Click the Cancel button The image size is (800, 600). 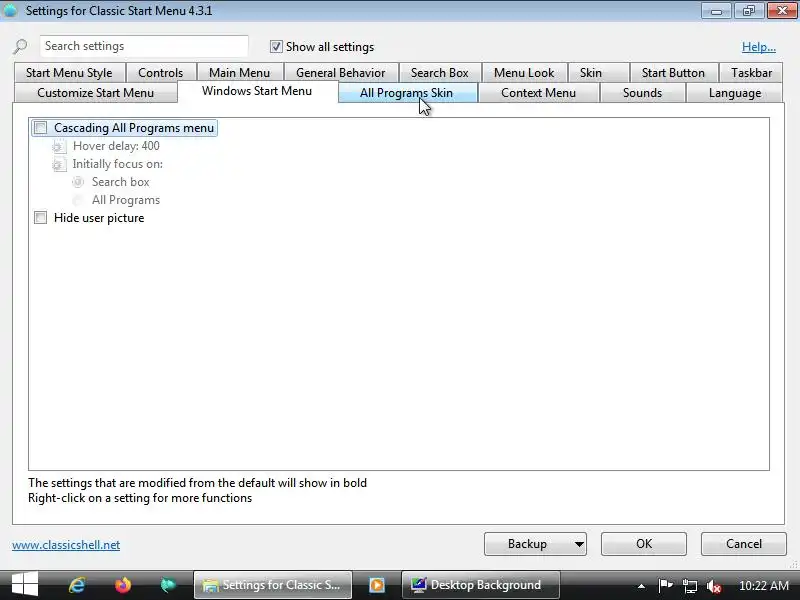(x=743, y=544)
